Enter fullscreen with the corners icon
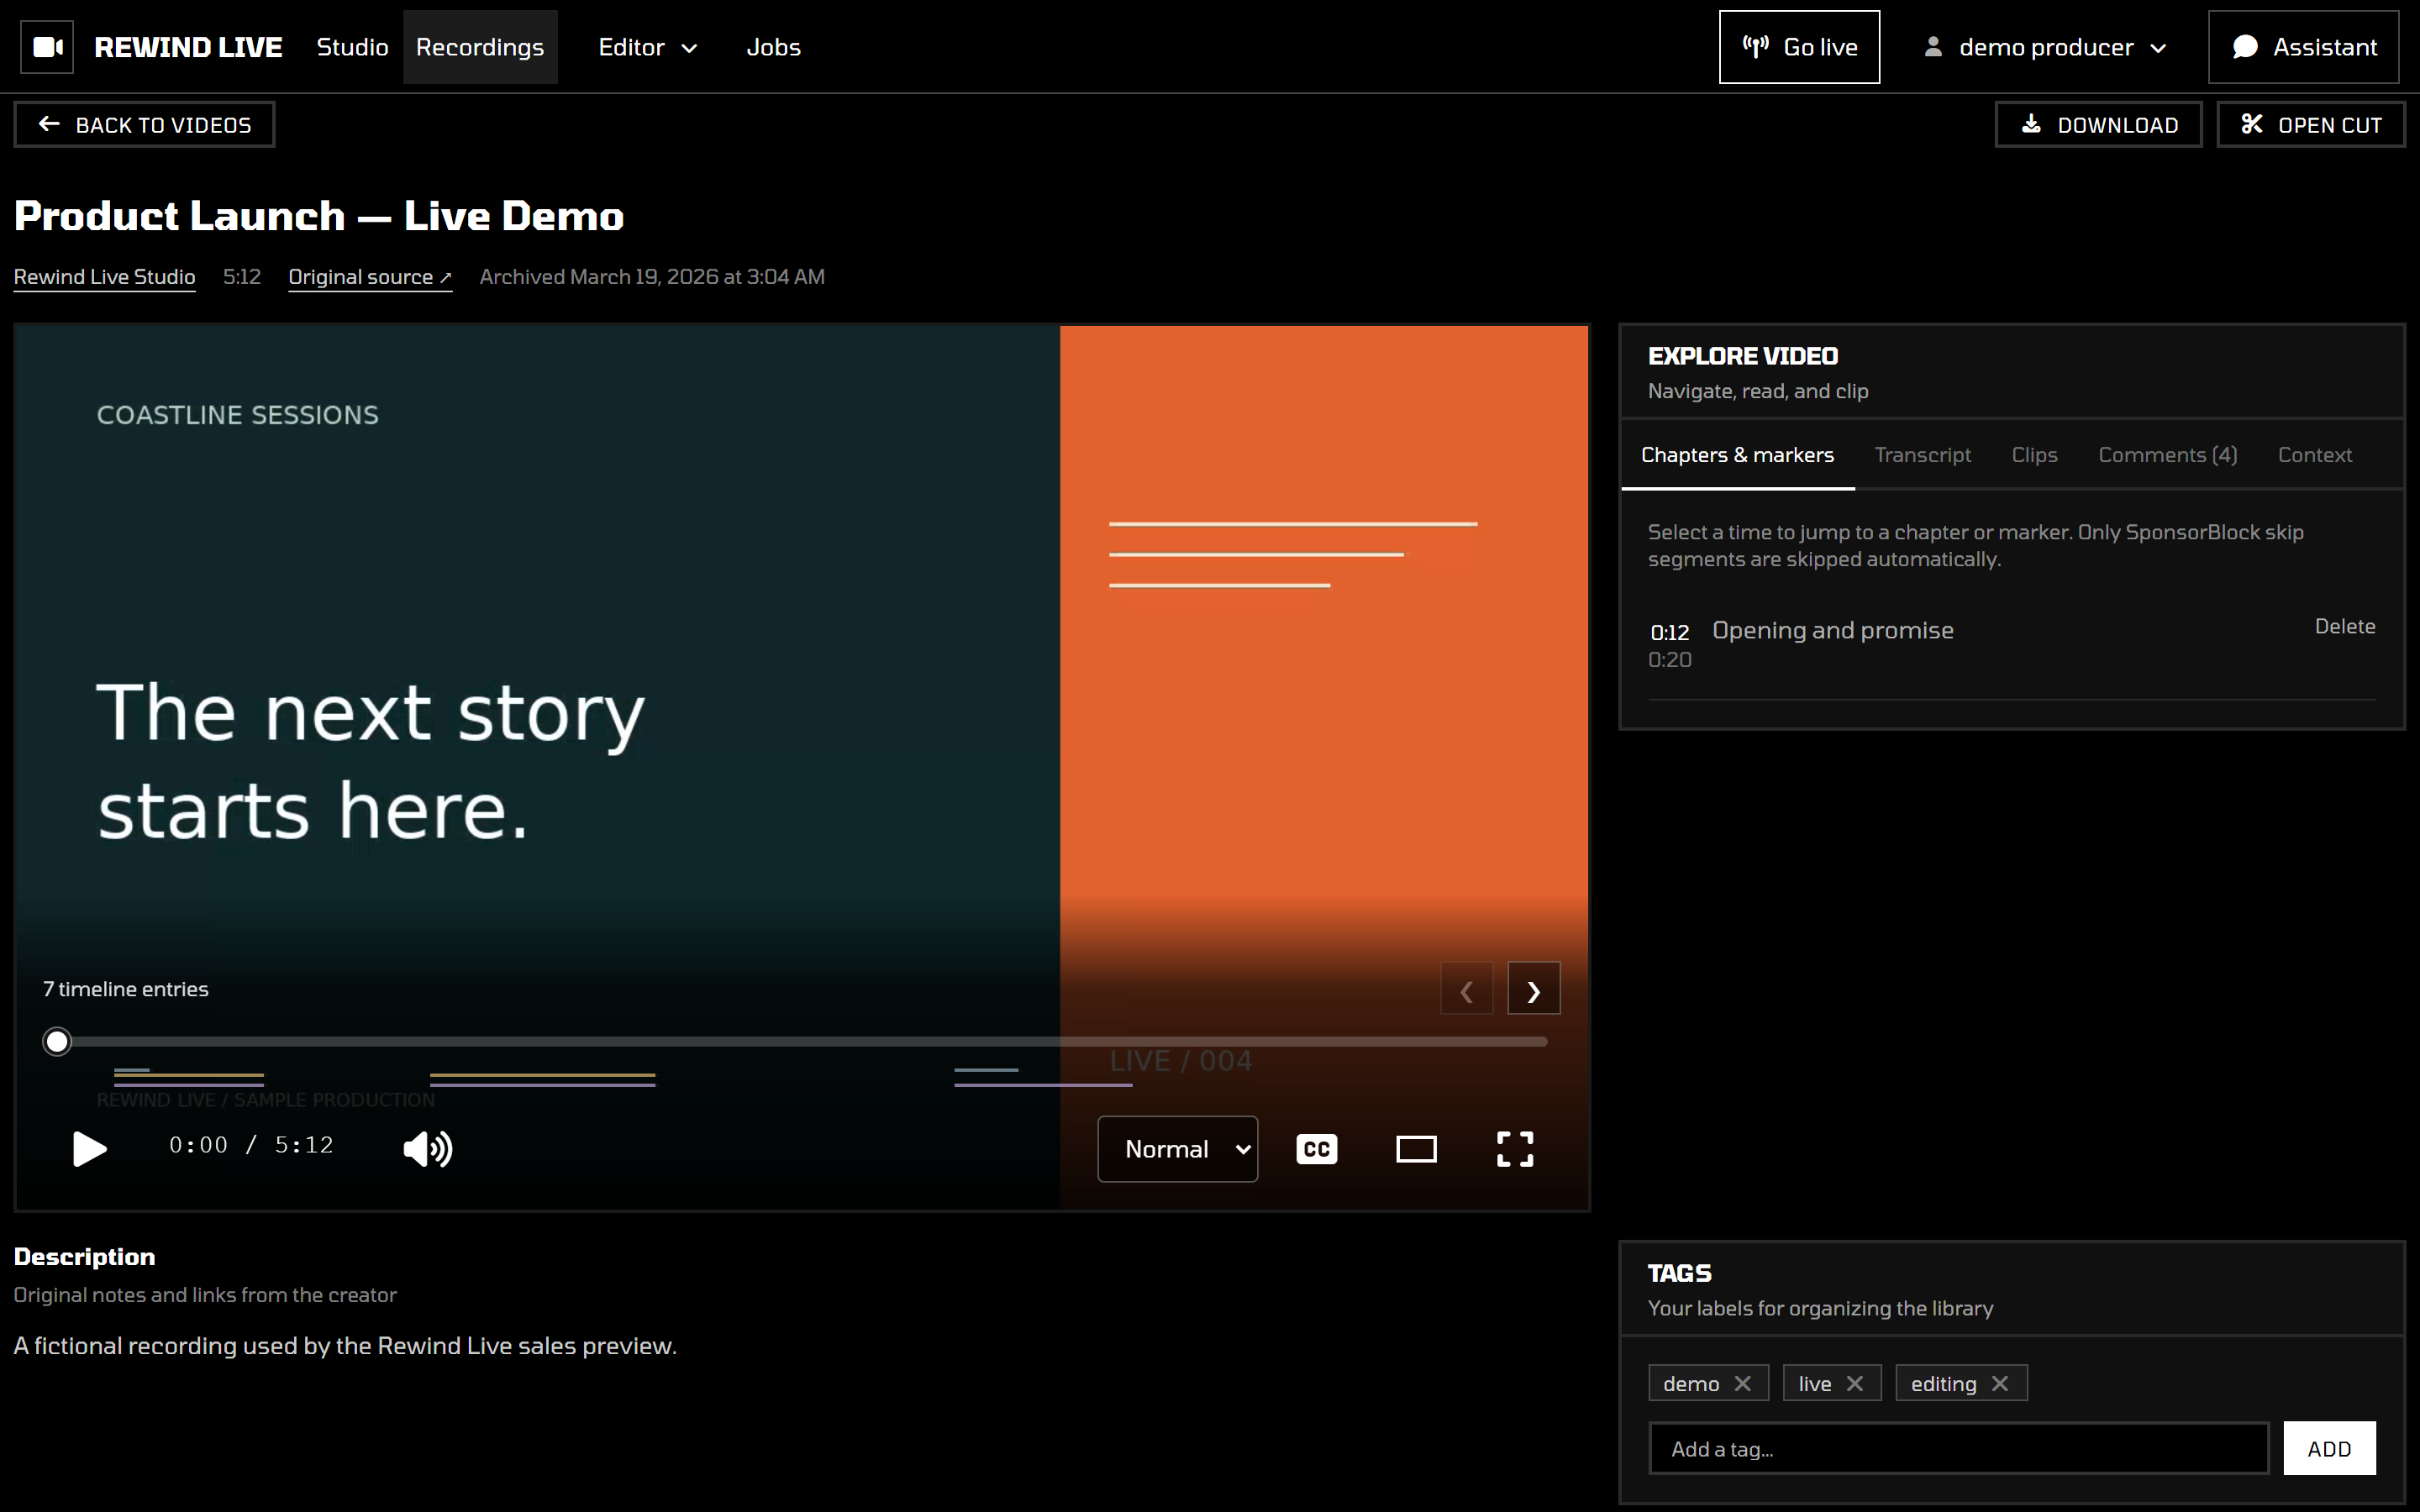 point(1515,1149)
